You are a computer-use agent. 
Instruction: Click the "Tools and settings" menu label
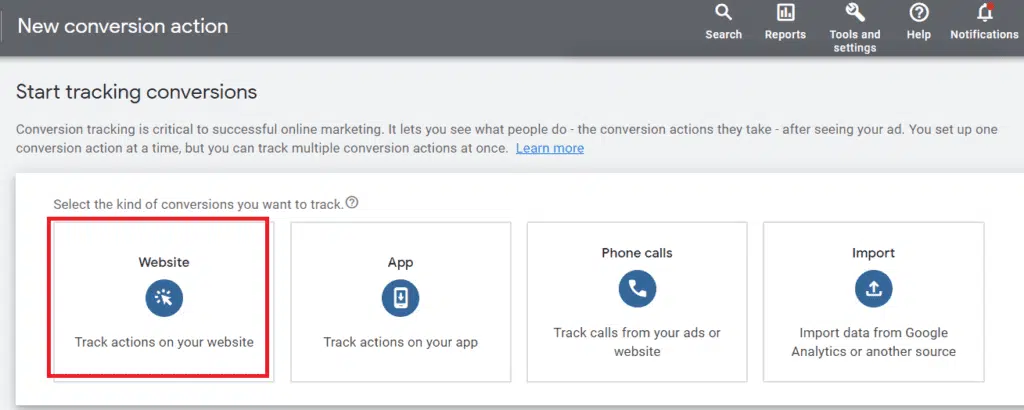(855, 41)
